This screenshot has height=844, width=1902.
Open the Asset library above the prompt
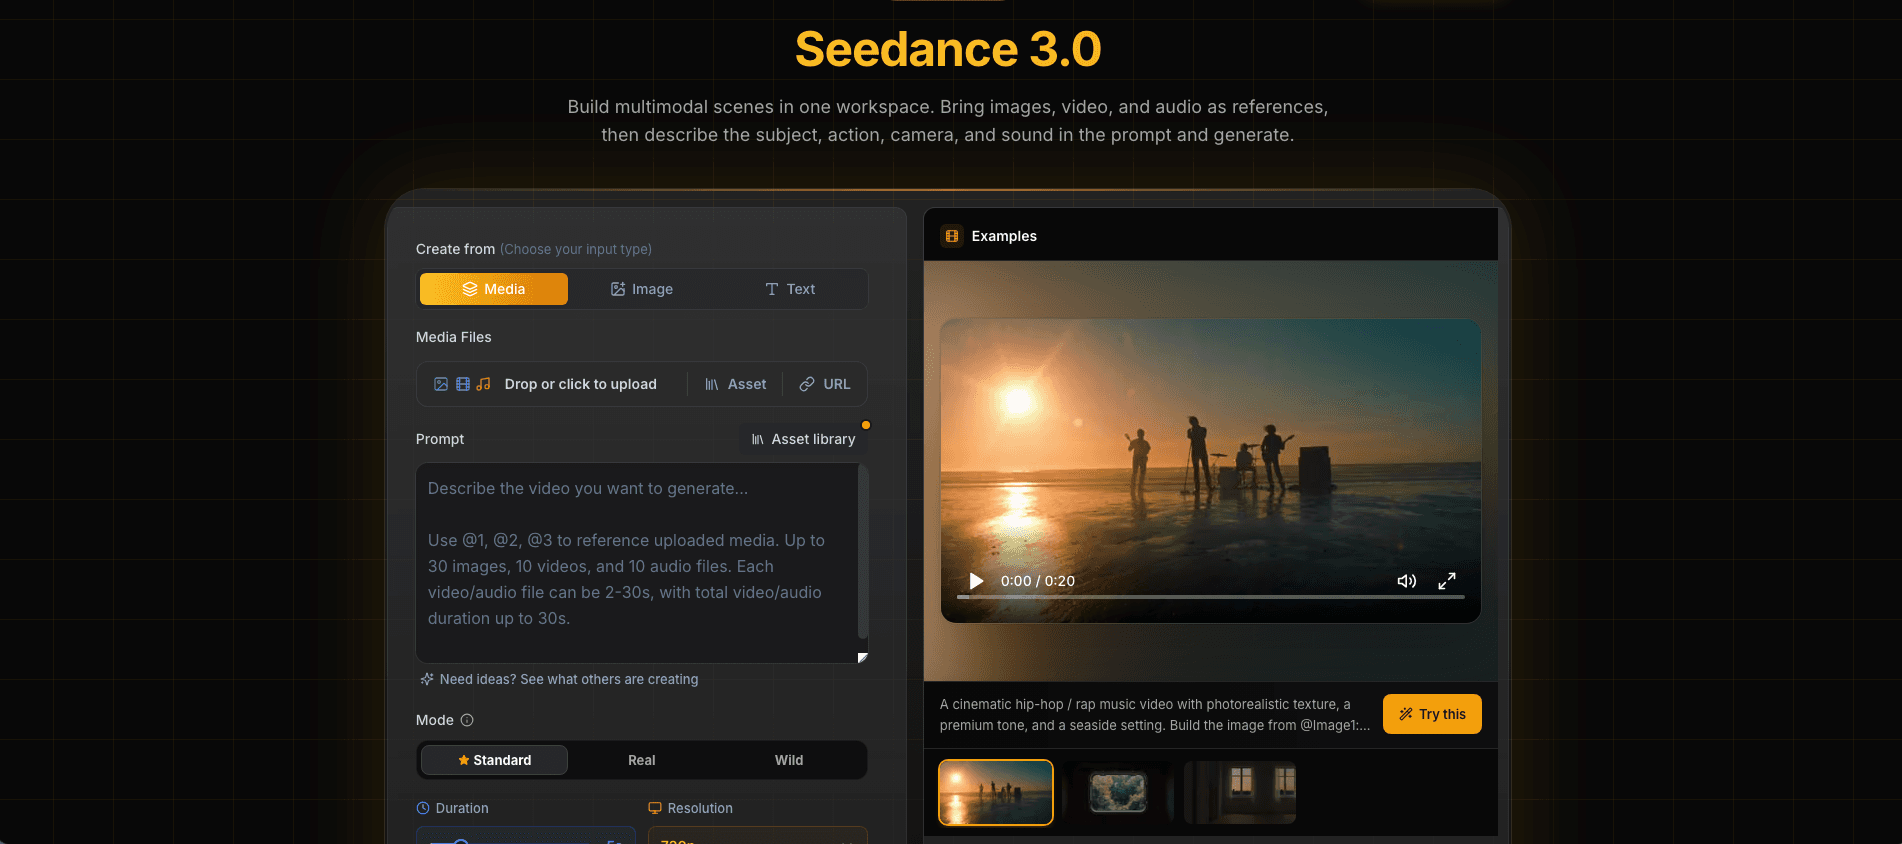tap(804, 439)
